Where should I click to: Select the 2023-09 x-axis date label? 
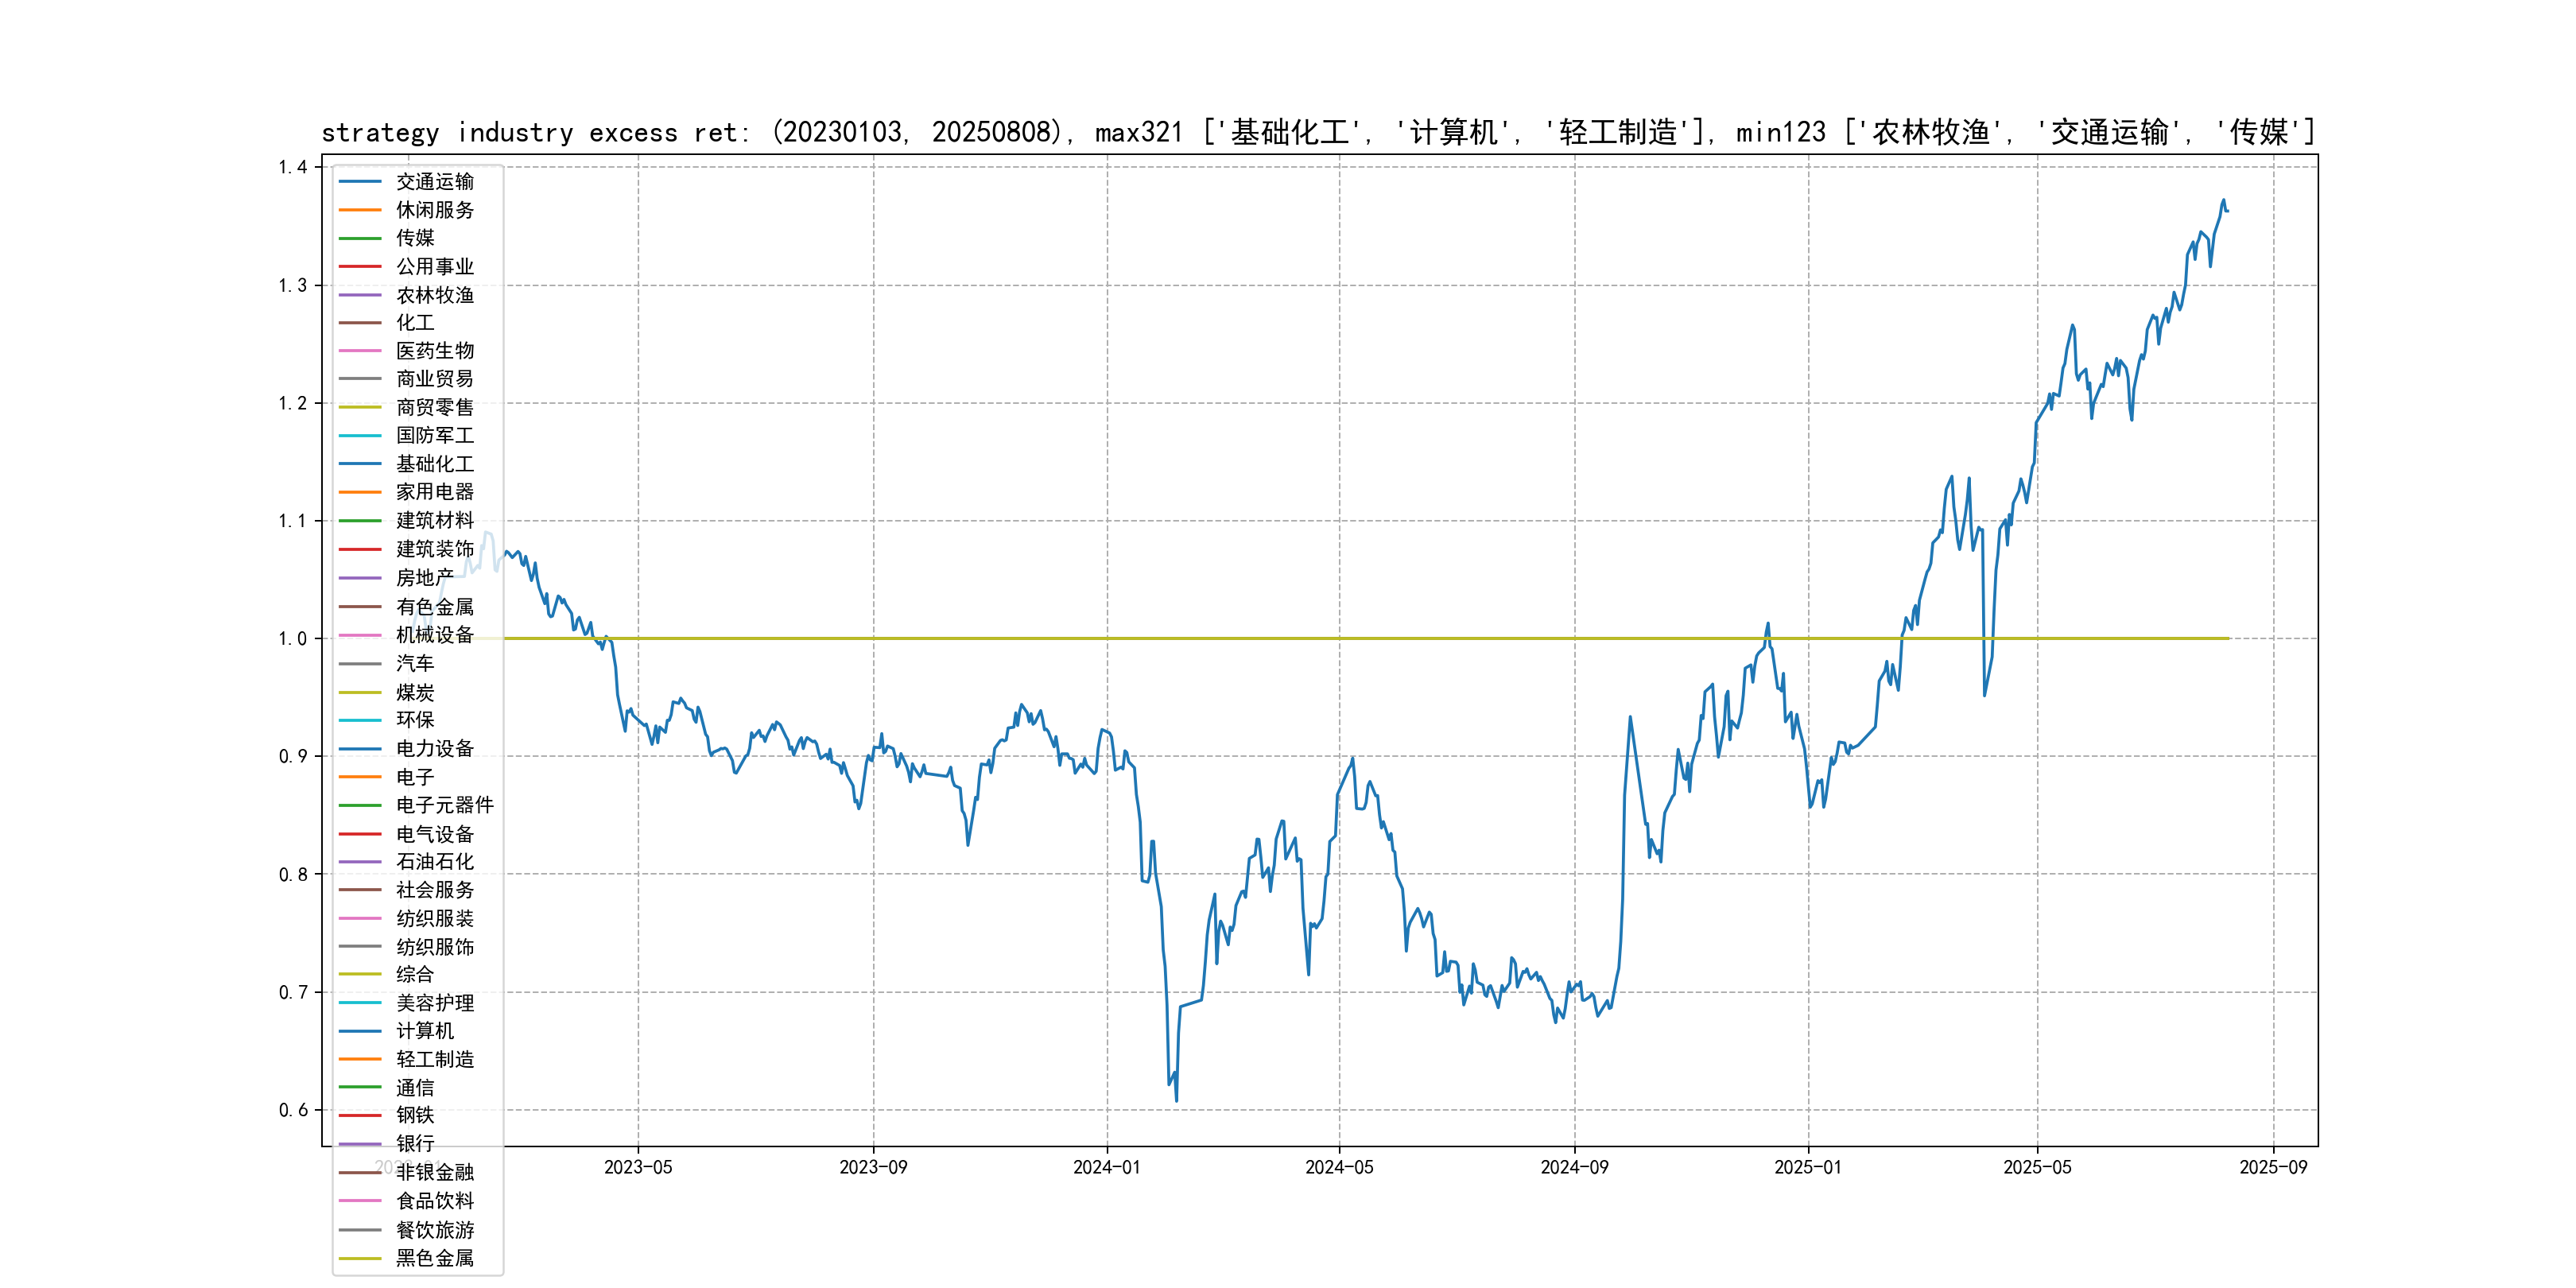[x=873, y=1167]
